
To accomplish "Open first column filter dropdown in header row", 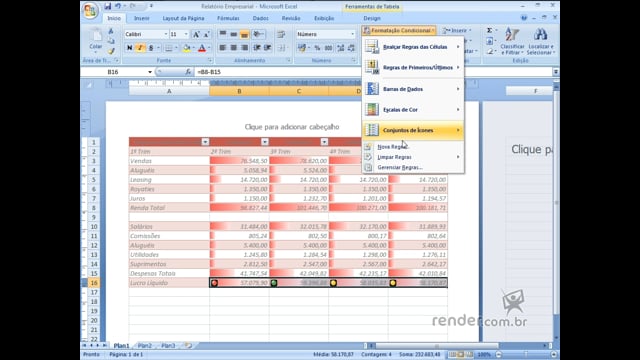I will (x=205, y=142).
